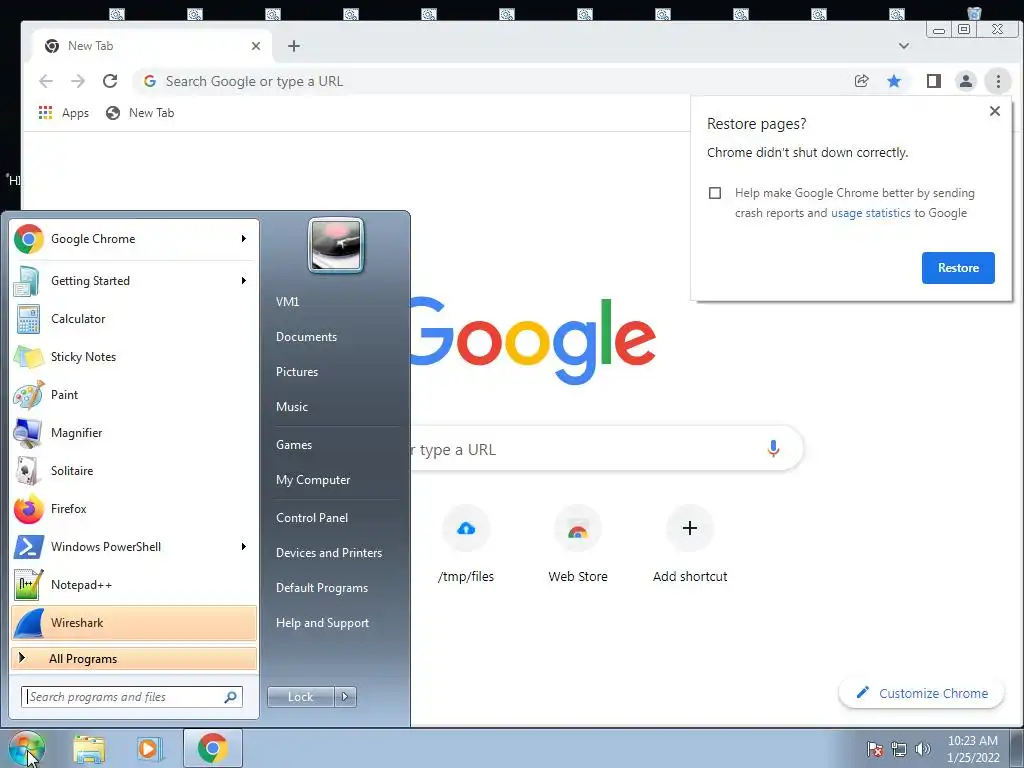Close the New Tab tab
Viewport: 1024px width, 768px height.
point(256,46)
